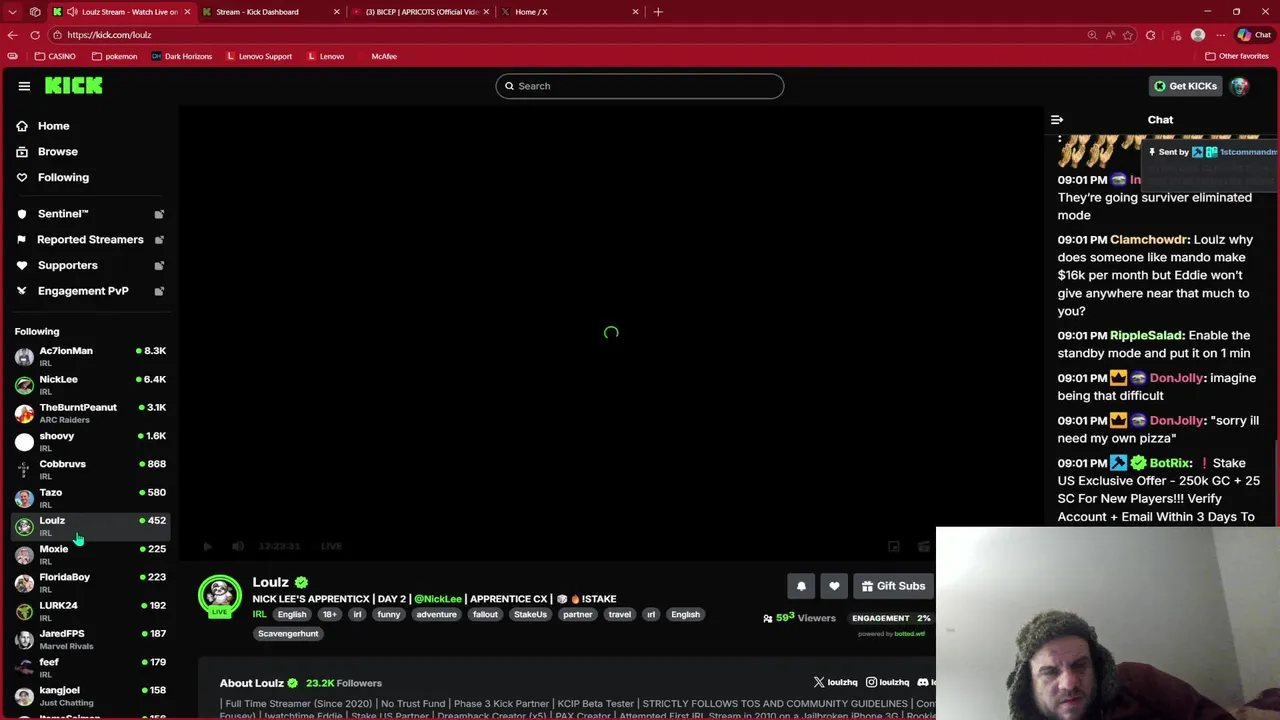Click the StakeUs tag

tap(530, 615)
